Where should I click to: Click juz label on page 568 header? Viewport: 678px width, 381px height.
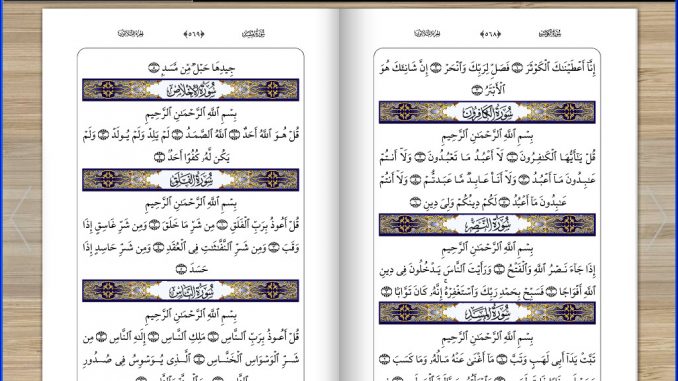[x=427, y=33]
